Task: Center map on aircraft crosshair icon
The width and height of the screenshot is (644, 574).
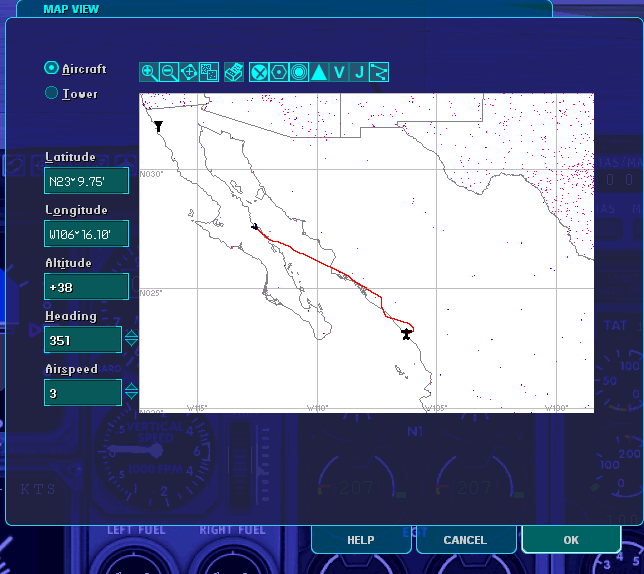Action: coord(189,72)
